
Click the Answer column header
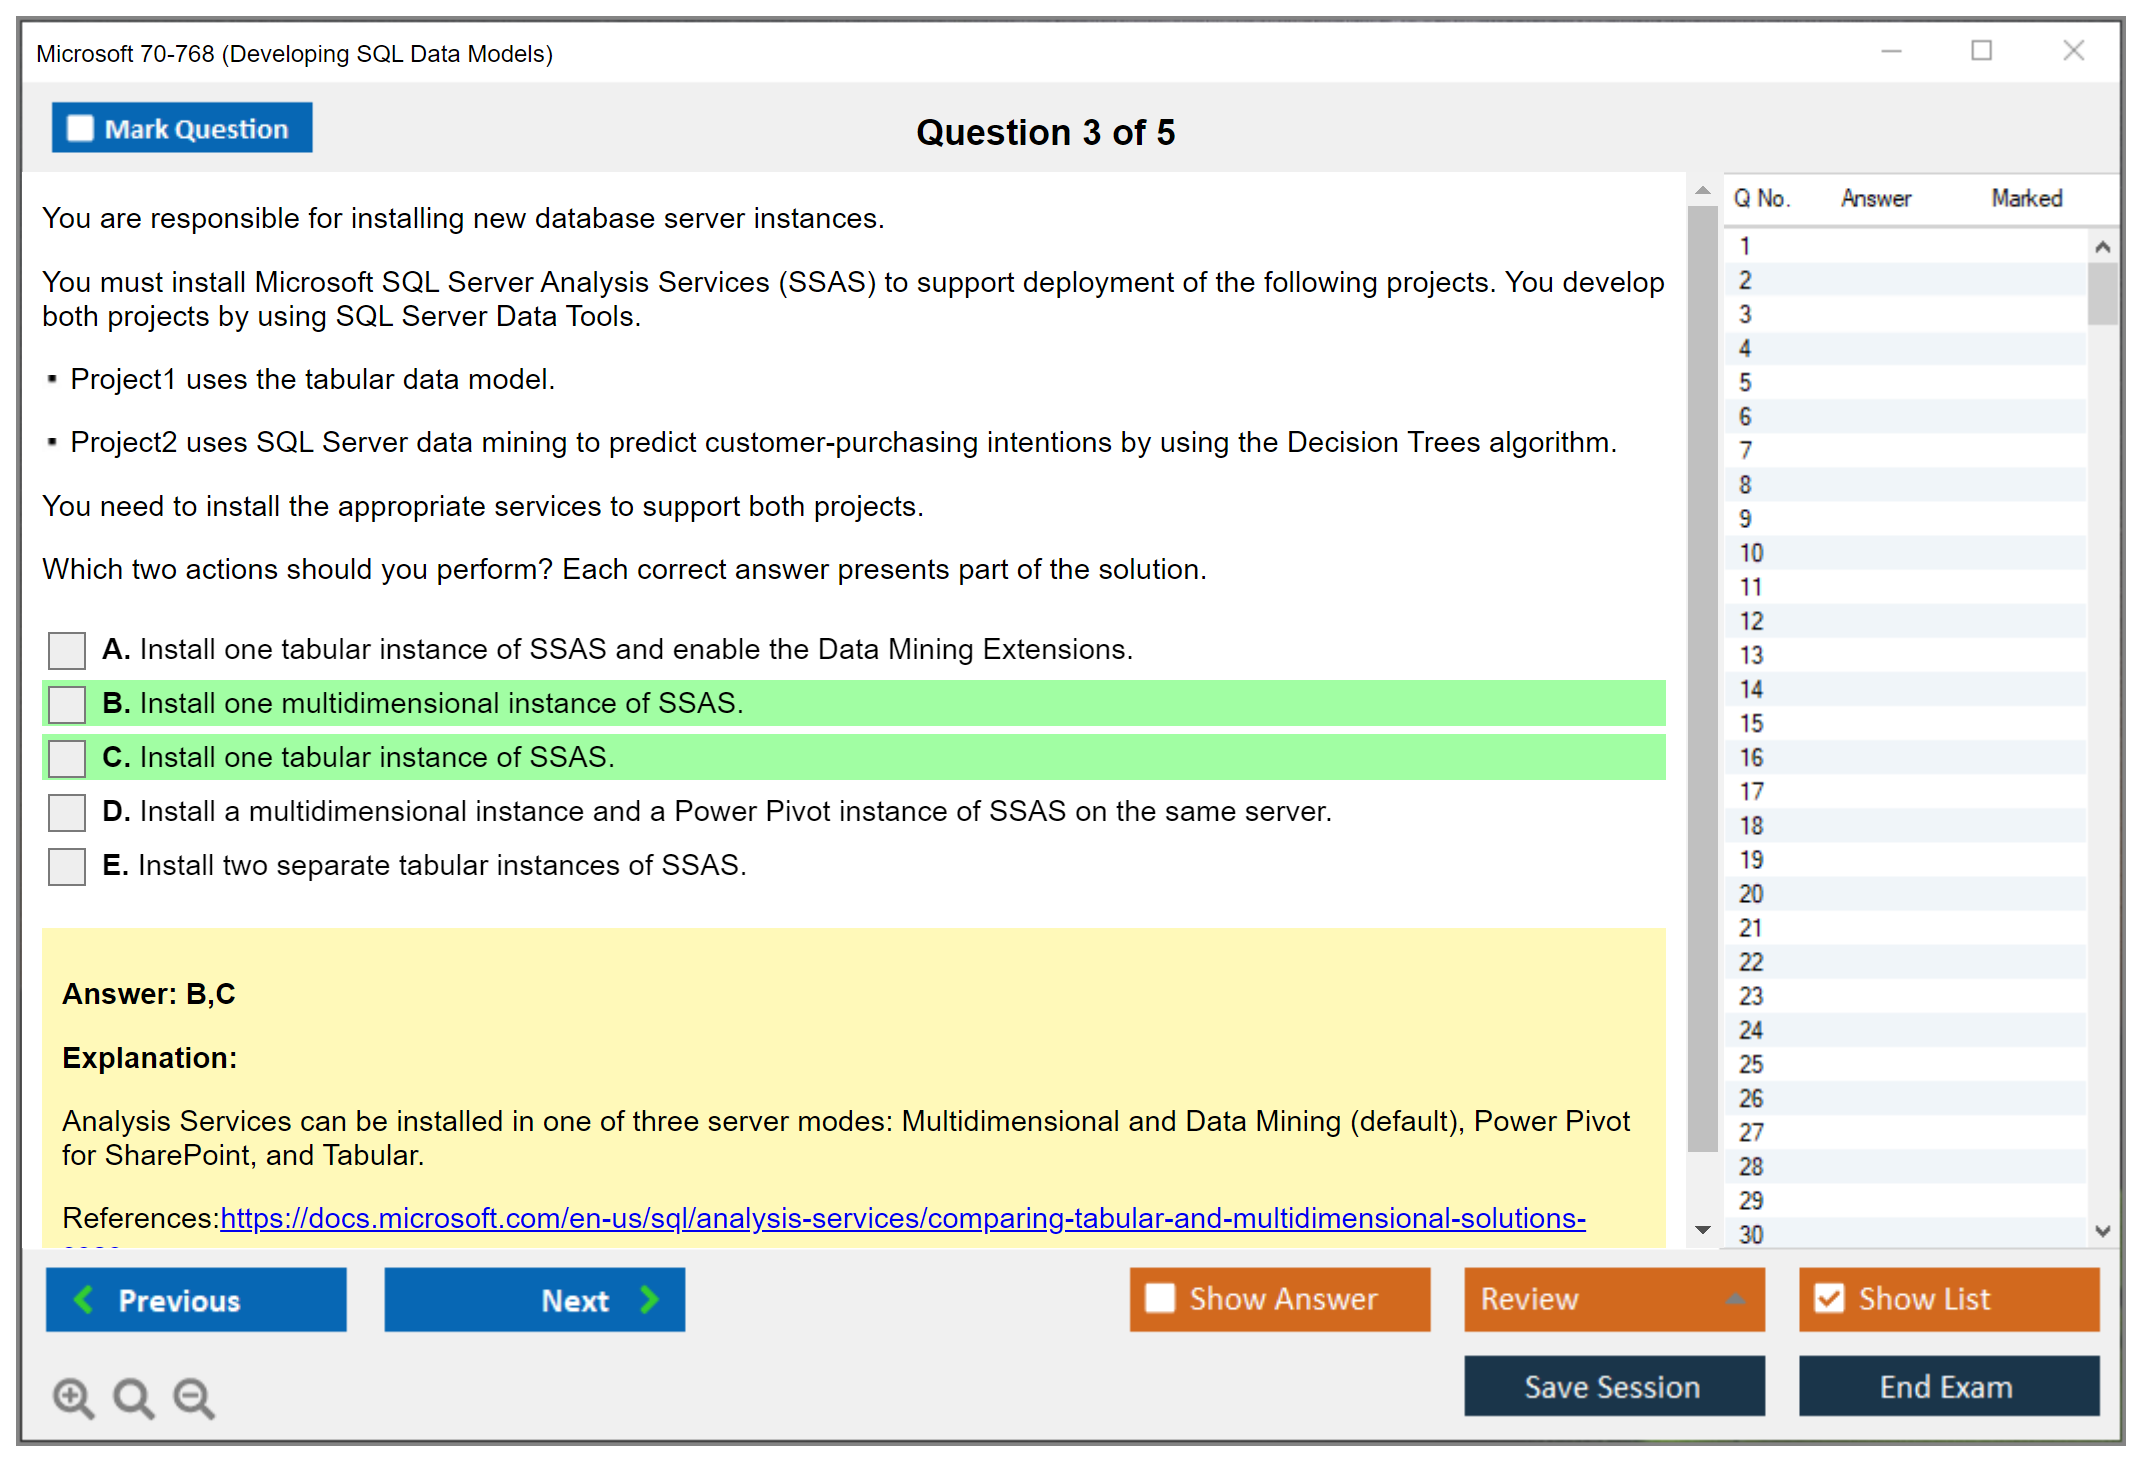click(1875, 199)
